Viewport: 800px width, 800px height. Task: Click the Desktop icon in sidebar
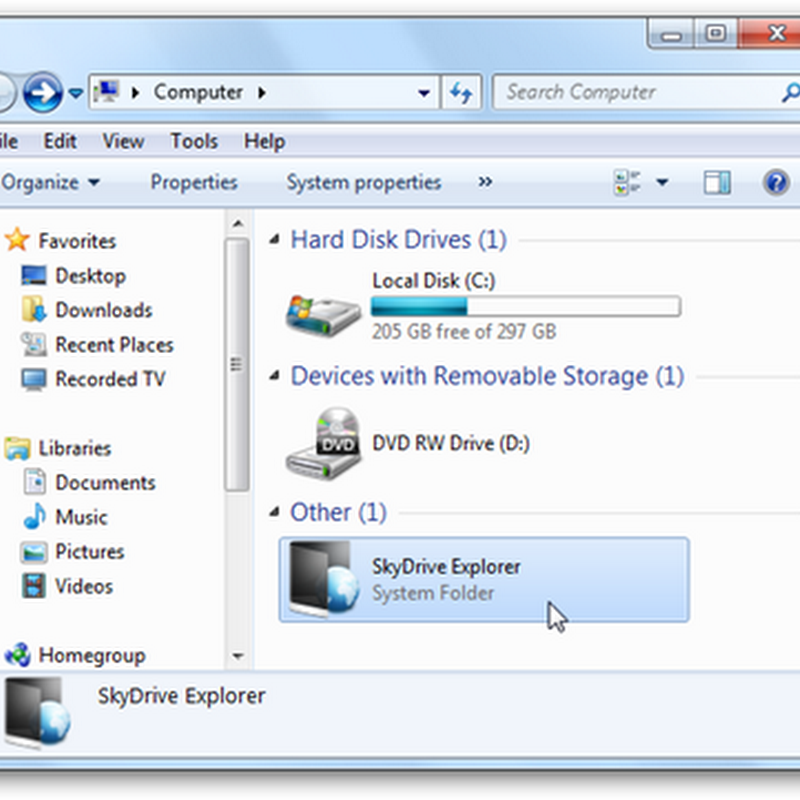[x=34, y=276]
